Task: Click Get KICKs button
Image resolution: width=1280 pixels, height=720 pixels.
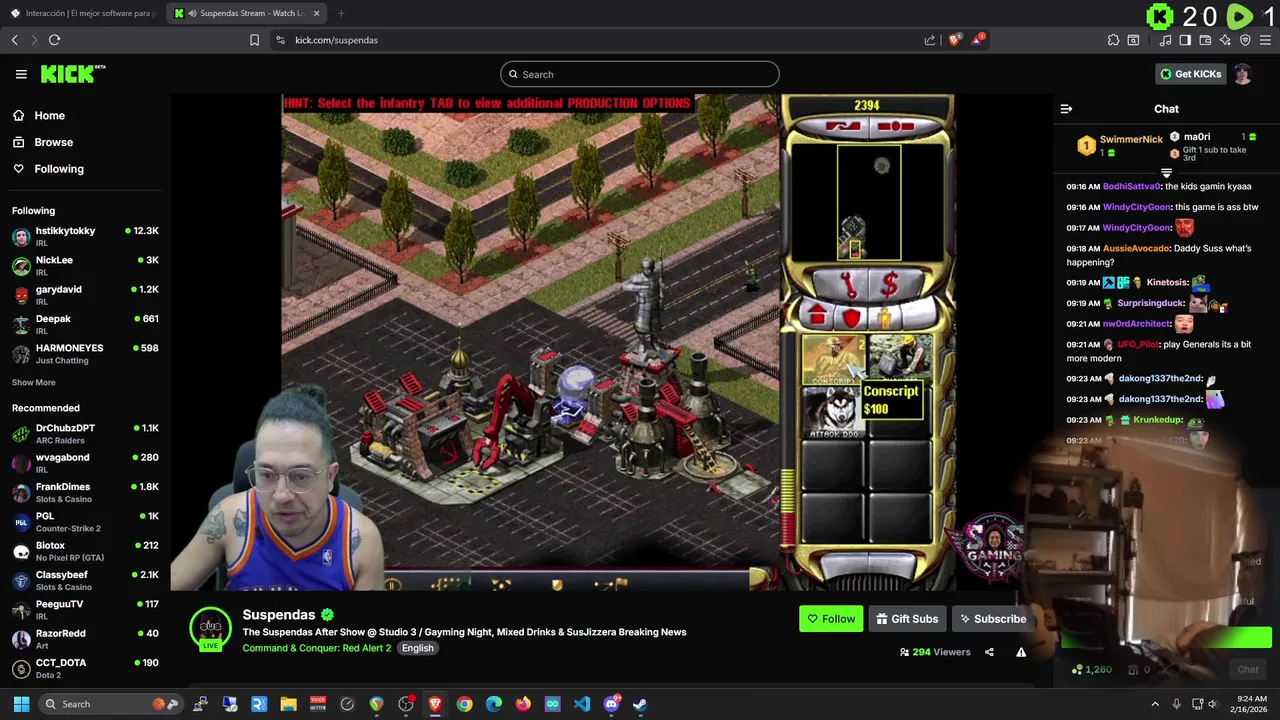Action: coord(1190,74)
